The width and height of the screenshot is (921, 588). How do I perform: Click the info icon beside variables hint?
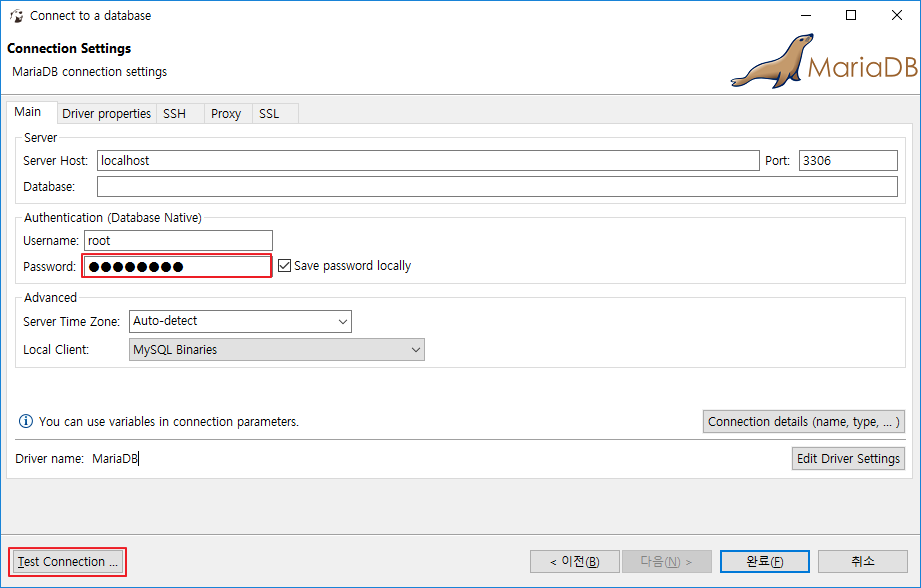pyautogui.click(x=26, y=421)
